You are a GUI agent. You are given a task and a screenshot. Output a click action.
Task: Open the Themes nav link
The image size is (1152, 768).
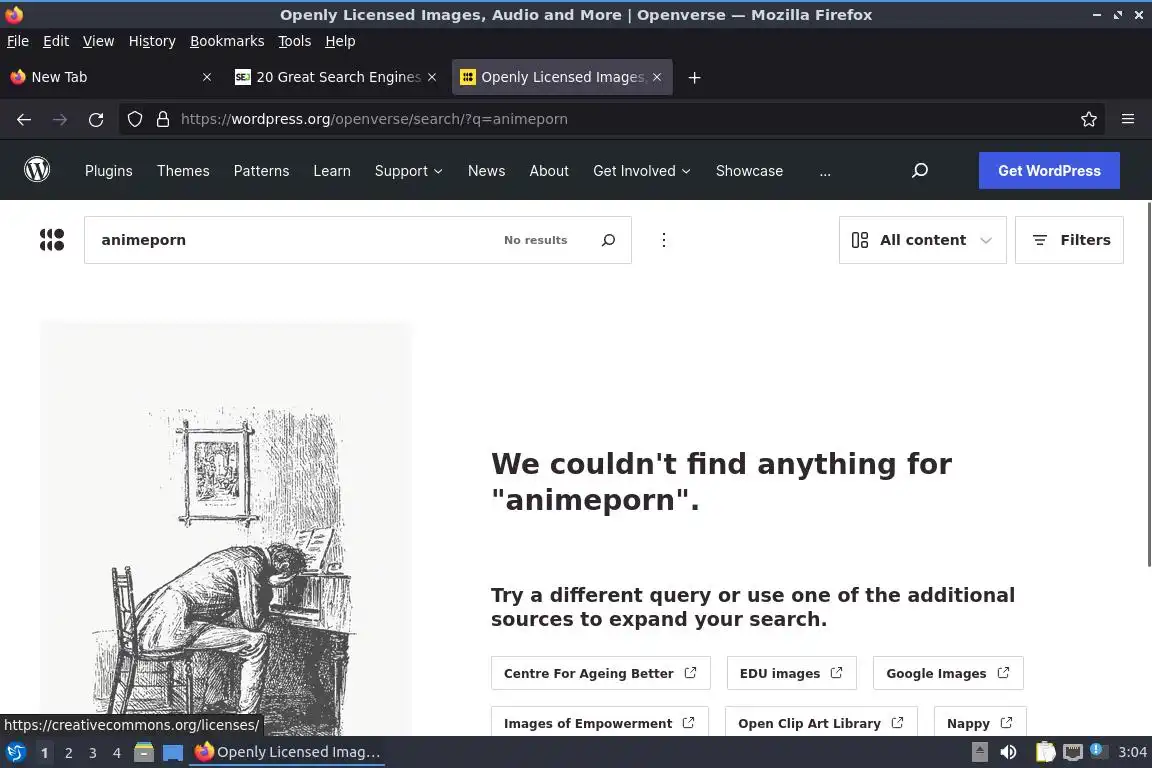(183, 171)
